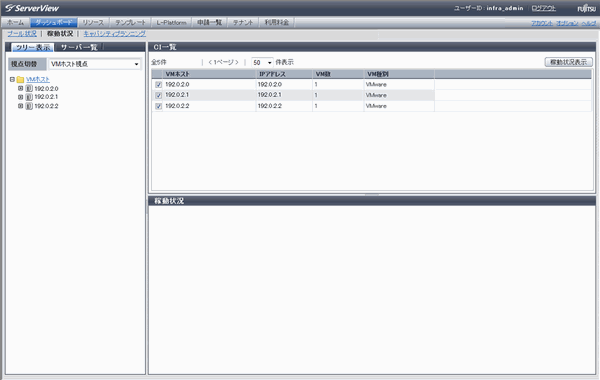Collapse the VMホスト root folder node
The image size is (600, 380).
[12, 80]
